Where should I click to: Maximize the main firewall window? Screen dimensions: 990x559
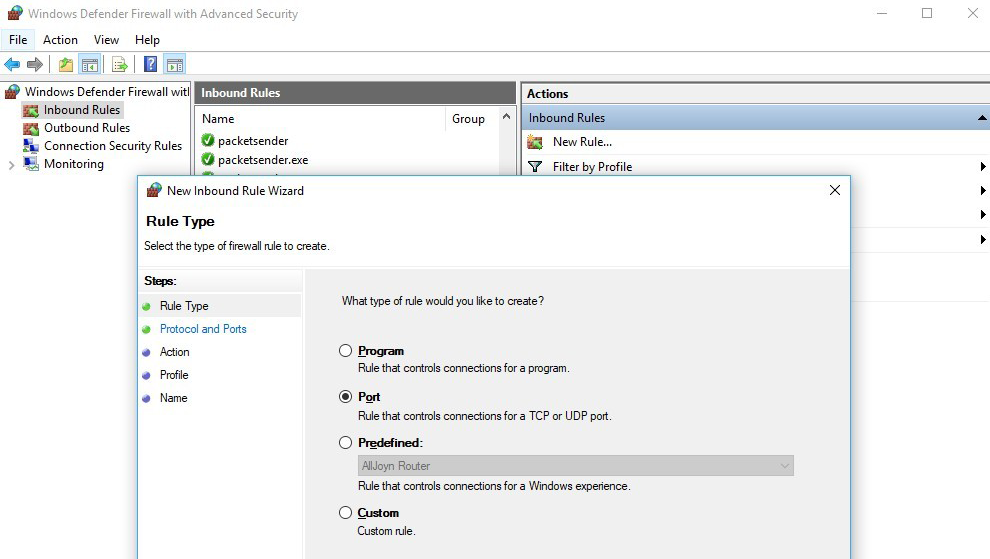point(927,13)
